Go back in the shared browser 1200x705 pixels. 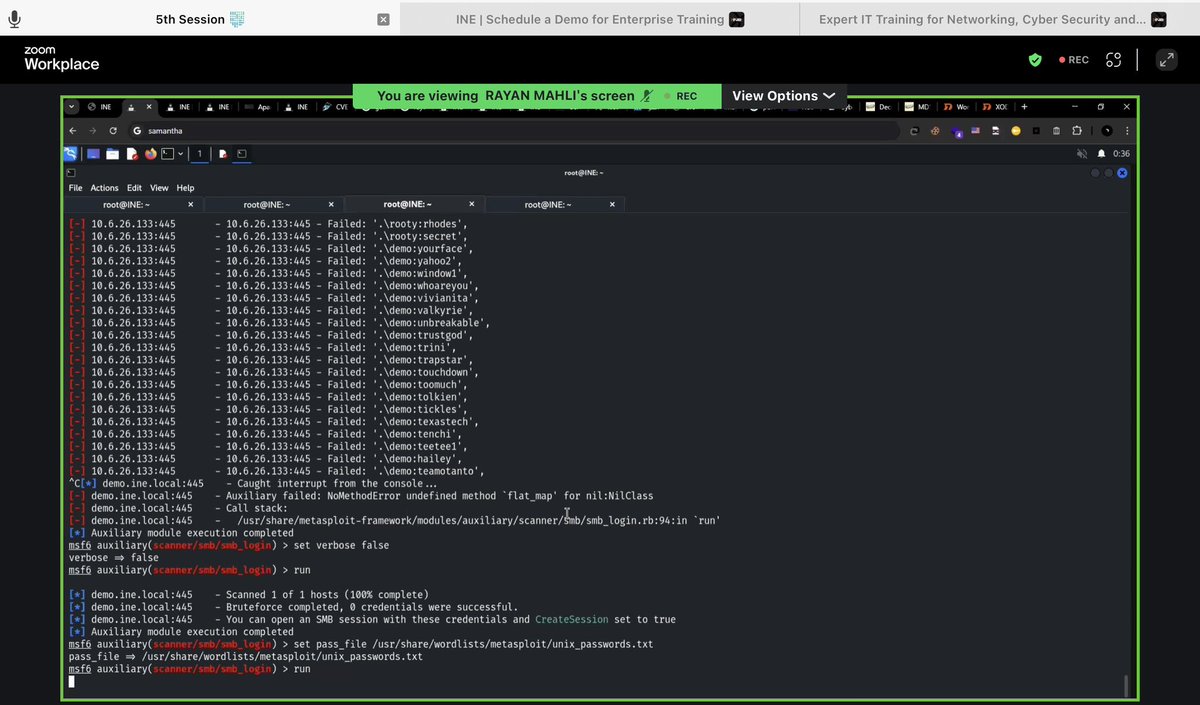tap(72, 131)
